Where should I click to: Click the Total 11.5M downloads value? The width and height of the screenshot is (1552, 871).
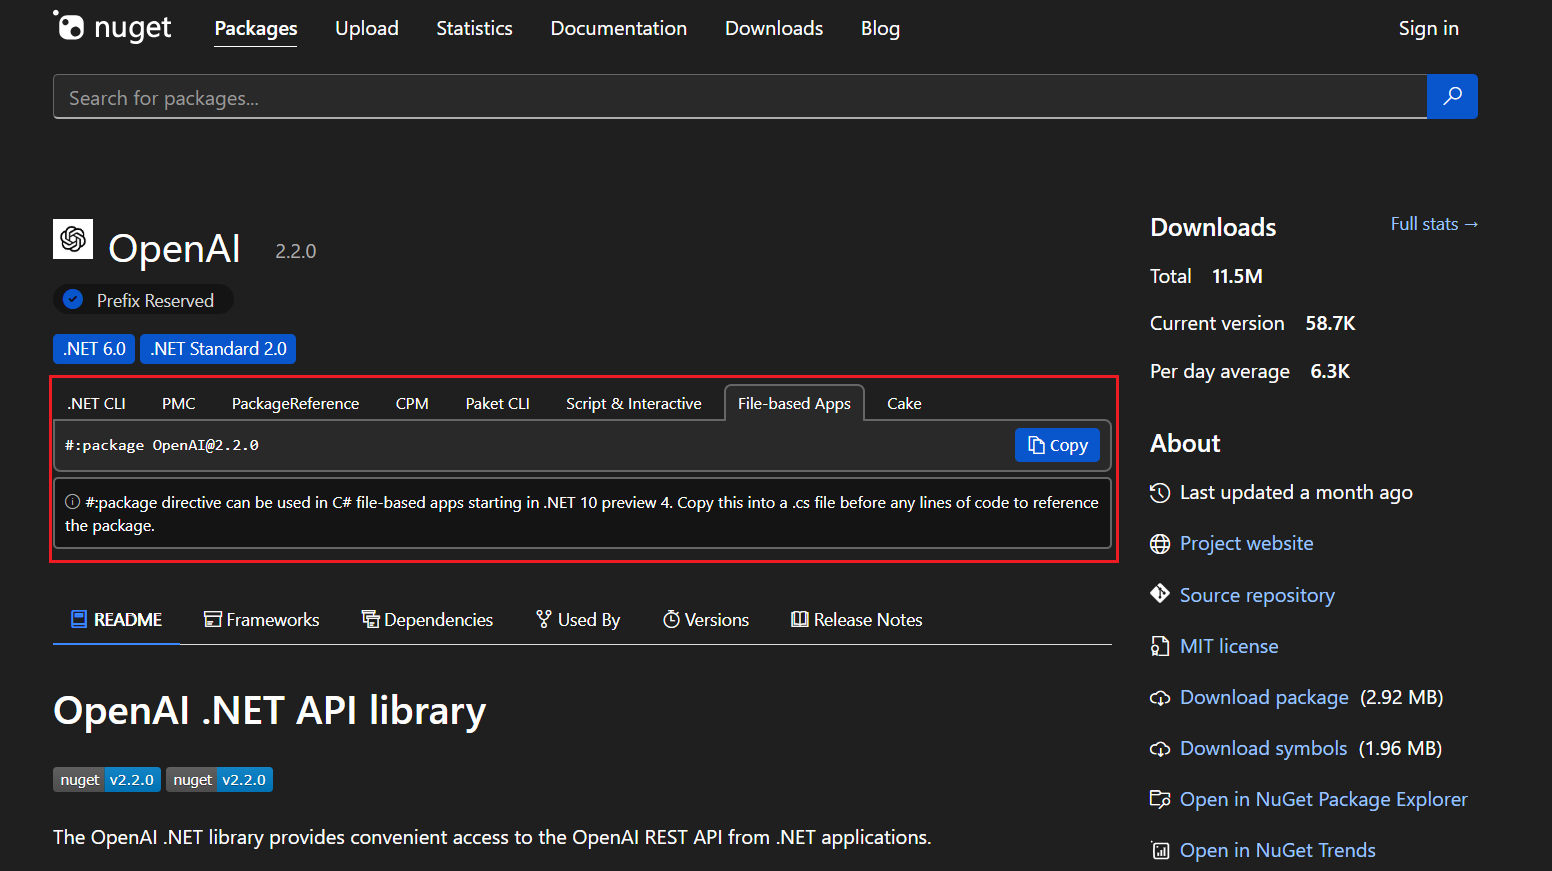1237,276
